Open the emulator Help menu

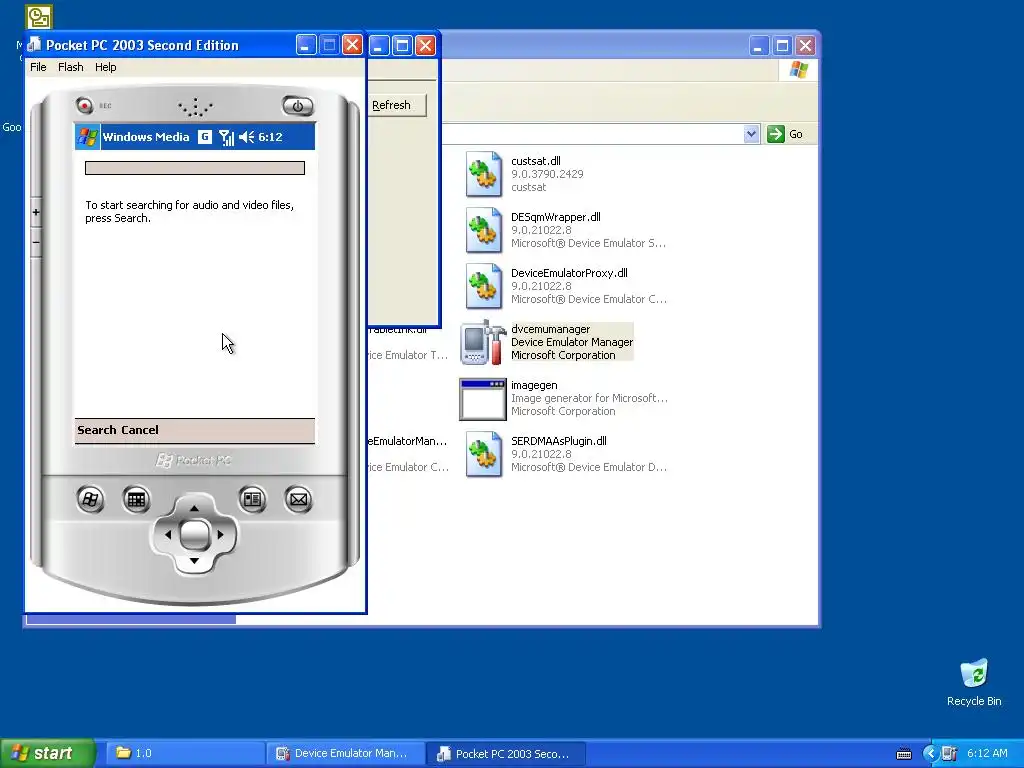click(105, 67)
